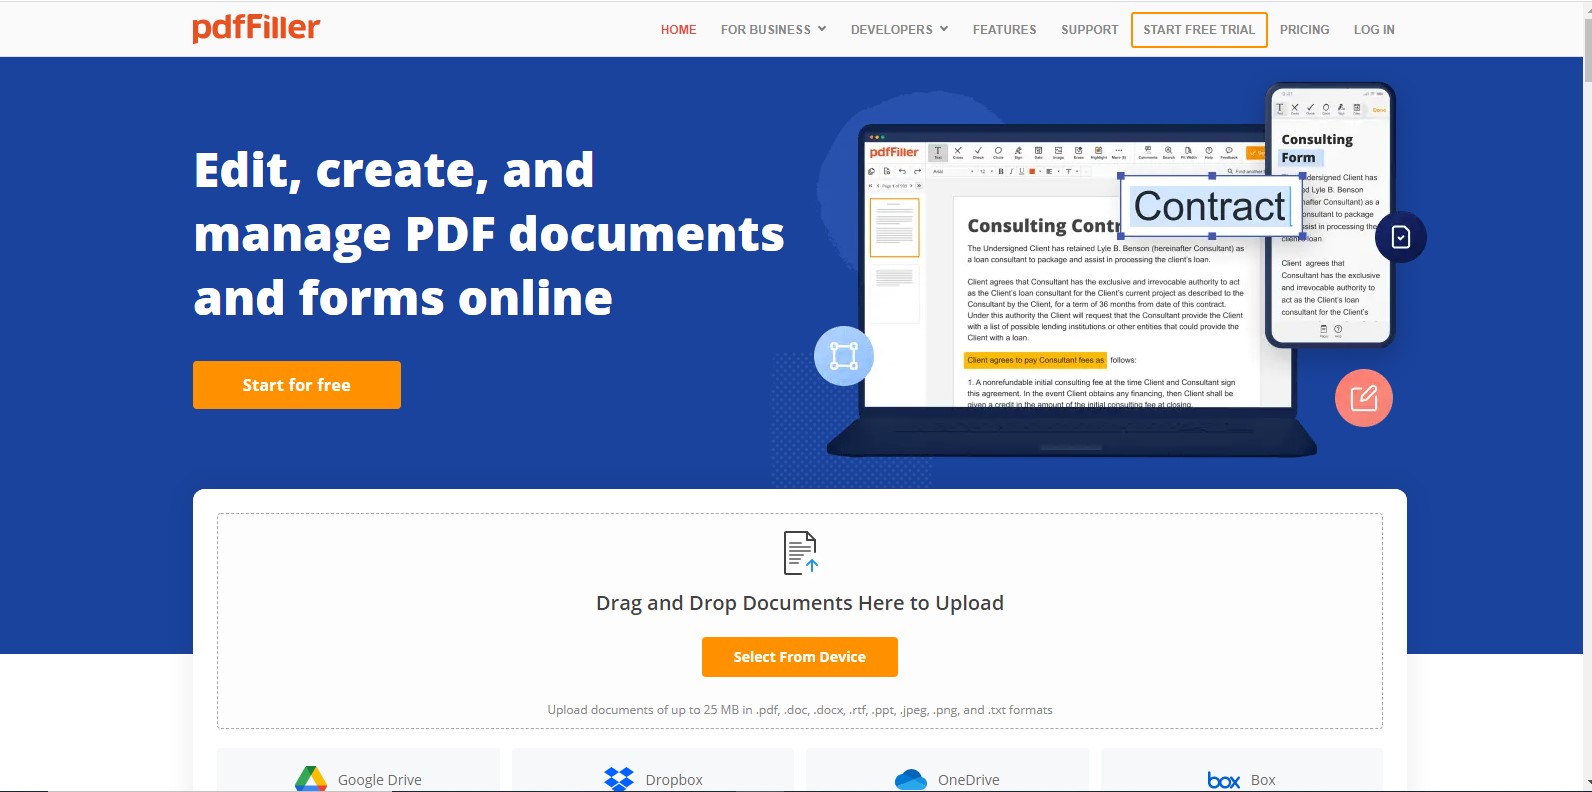Open the PRICING page
Screen dimensions: 1592x792
pos(1304,30)
